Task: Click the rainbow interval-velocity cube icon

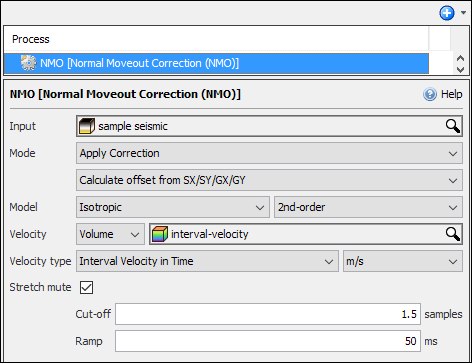Action: pos(160,234)
